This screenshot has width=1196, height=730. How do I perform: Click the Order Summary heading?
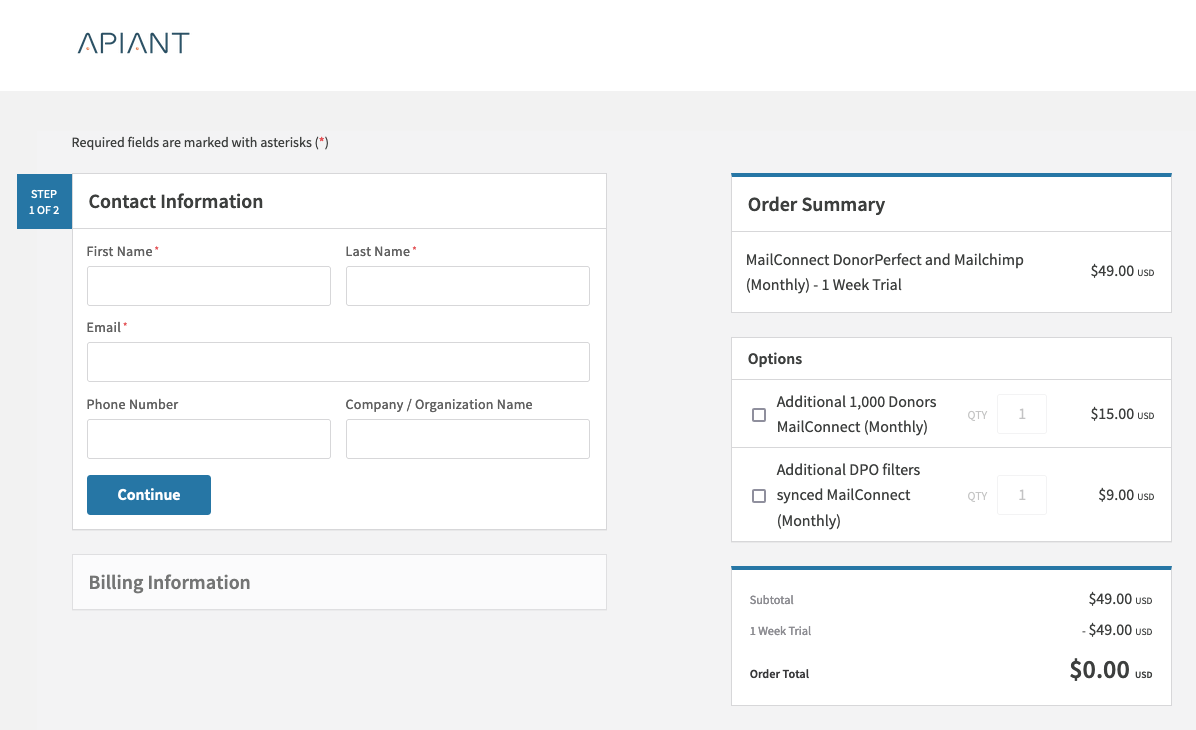(816, 205)
